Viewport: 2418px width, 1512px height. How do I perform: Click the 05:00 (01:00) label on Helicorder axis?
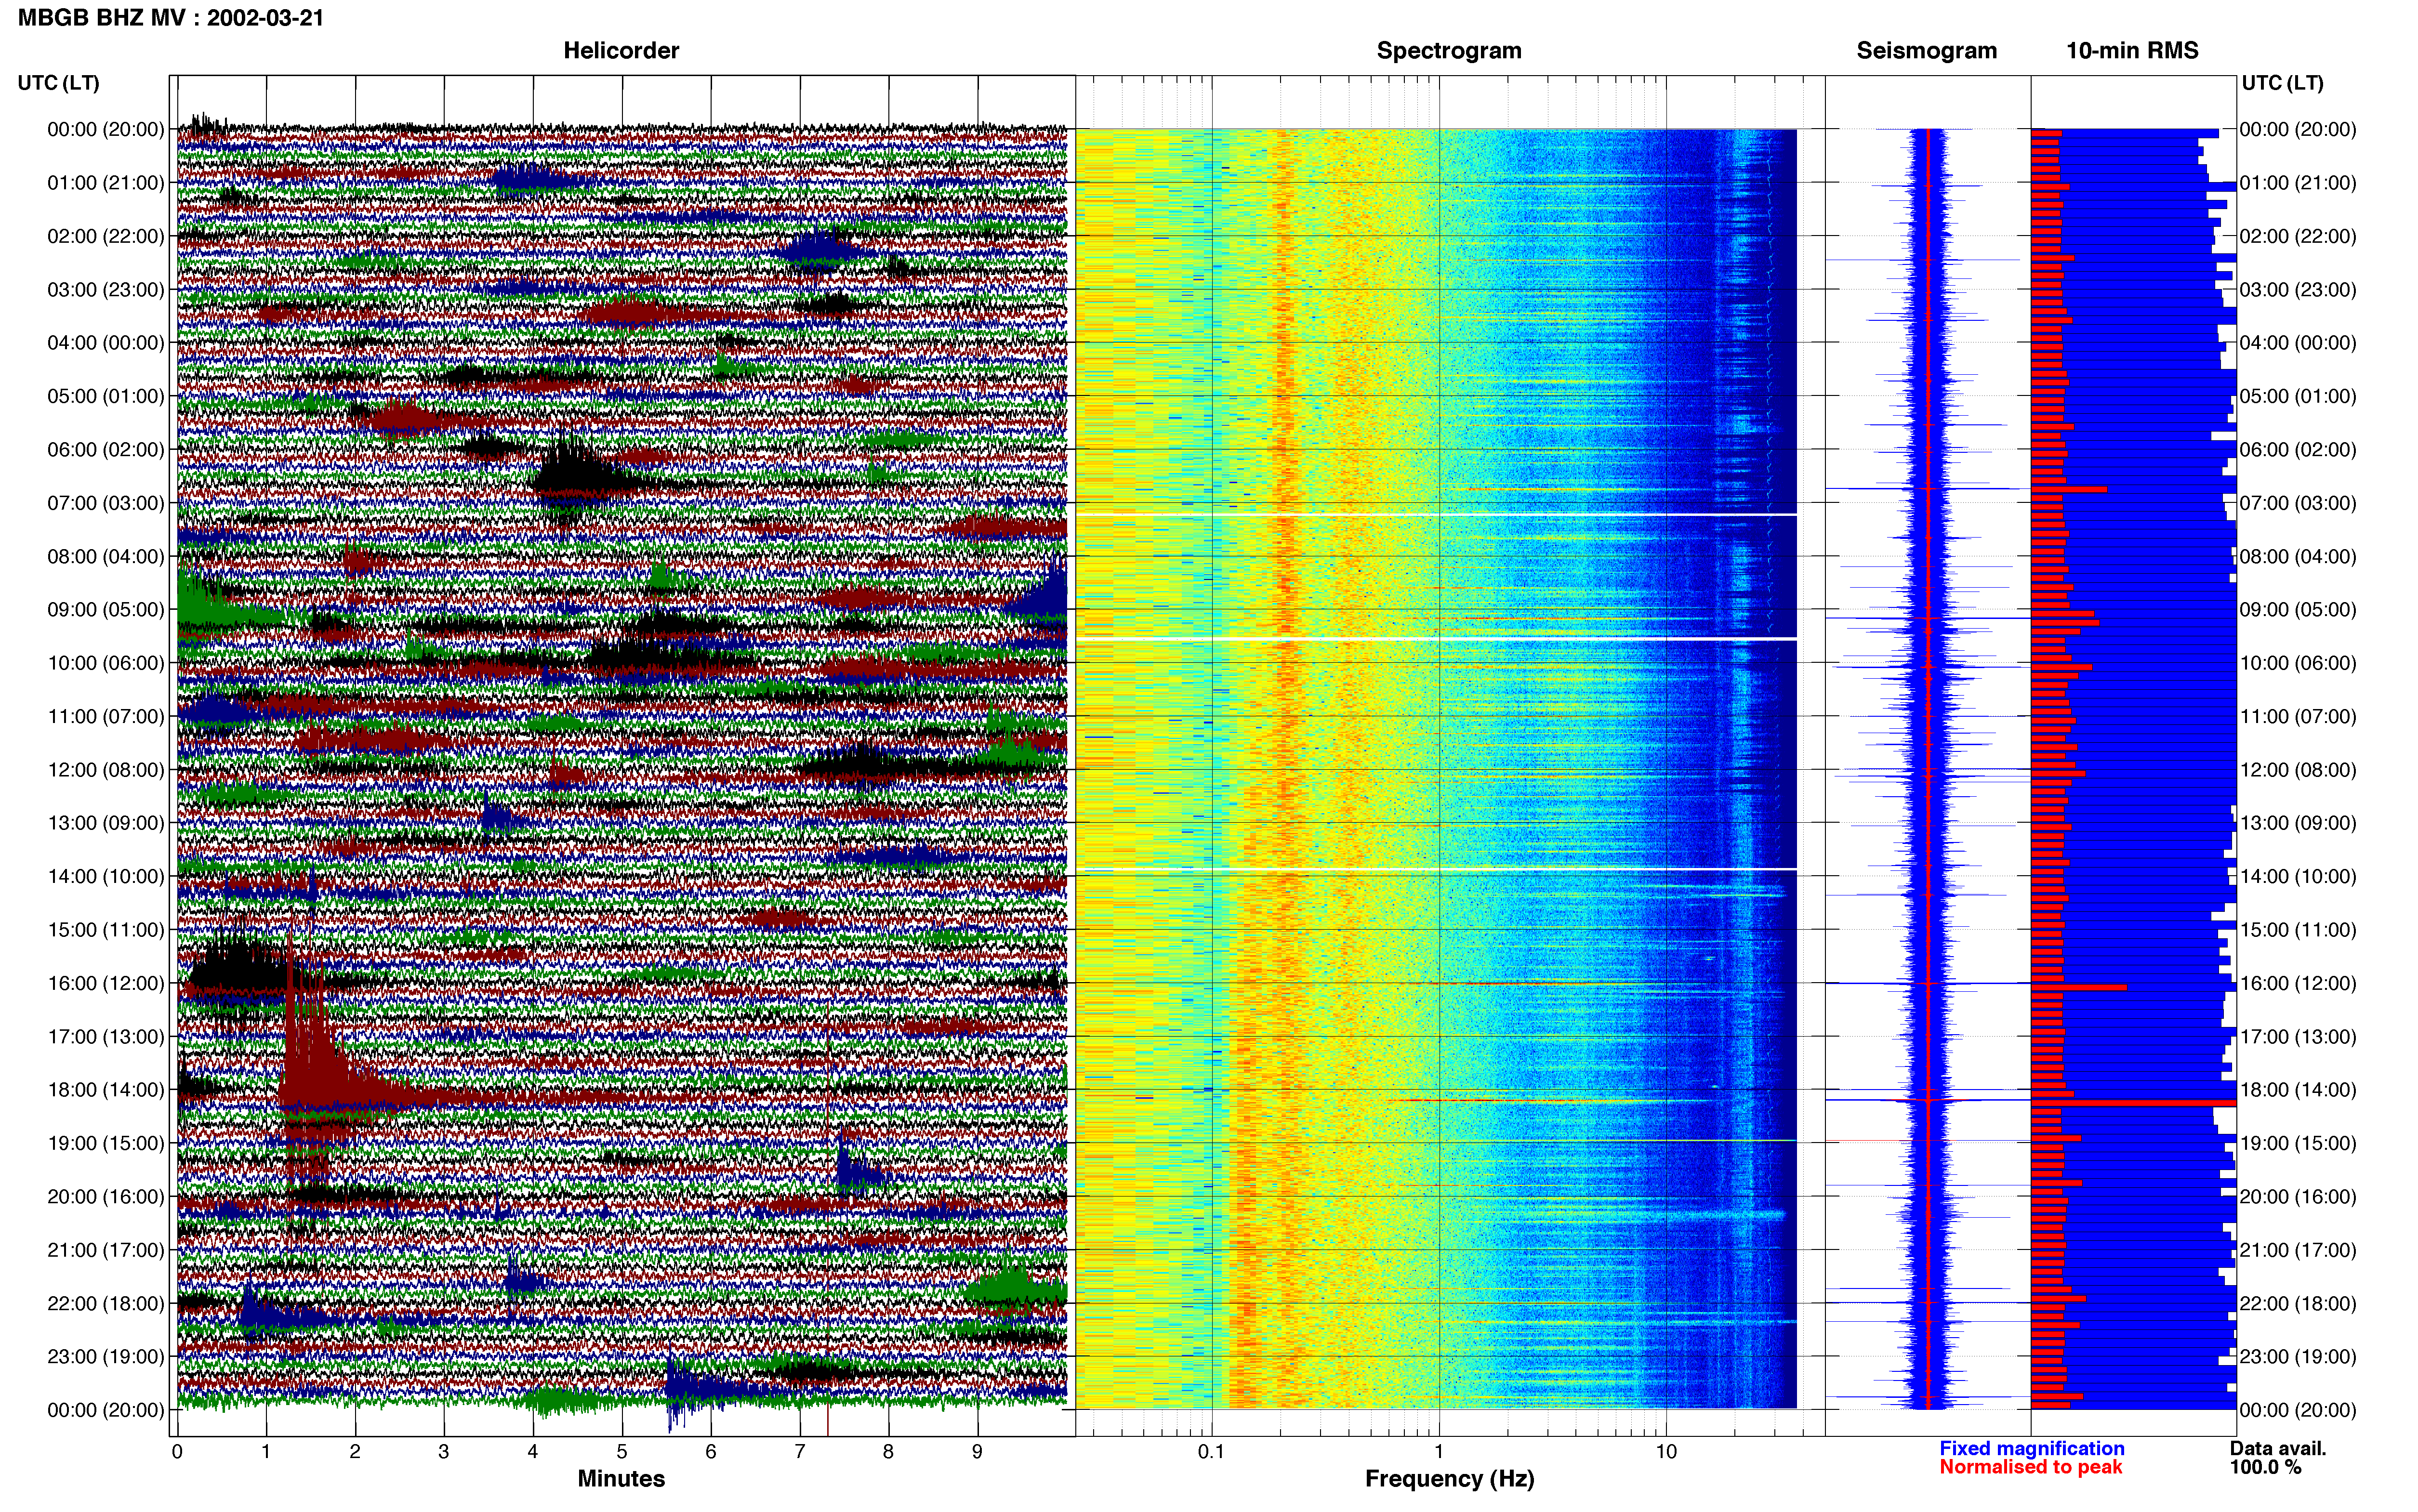pyautogui.click(x=106, y=396)
